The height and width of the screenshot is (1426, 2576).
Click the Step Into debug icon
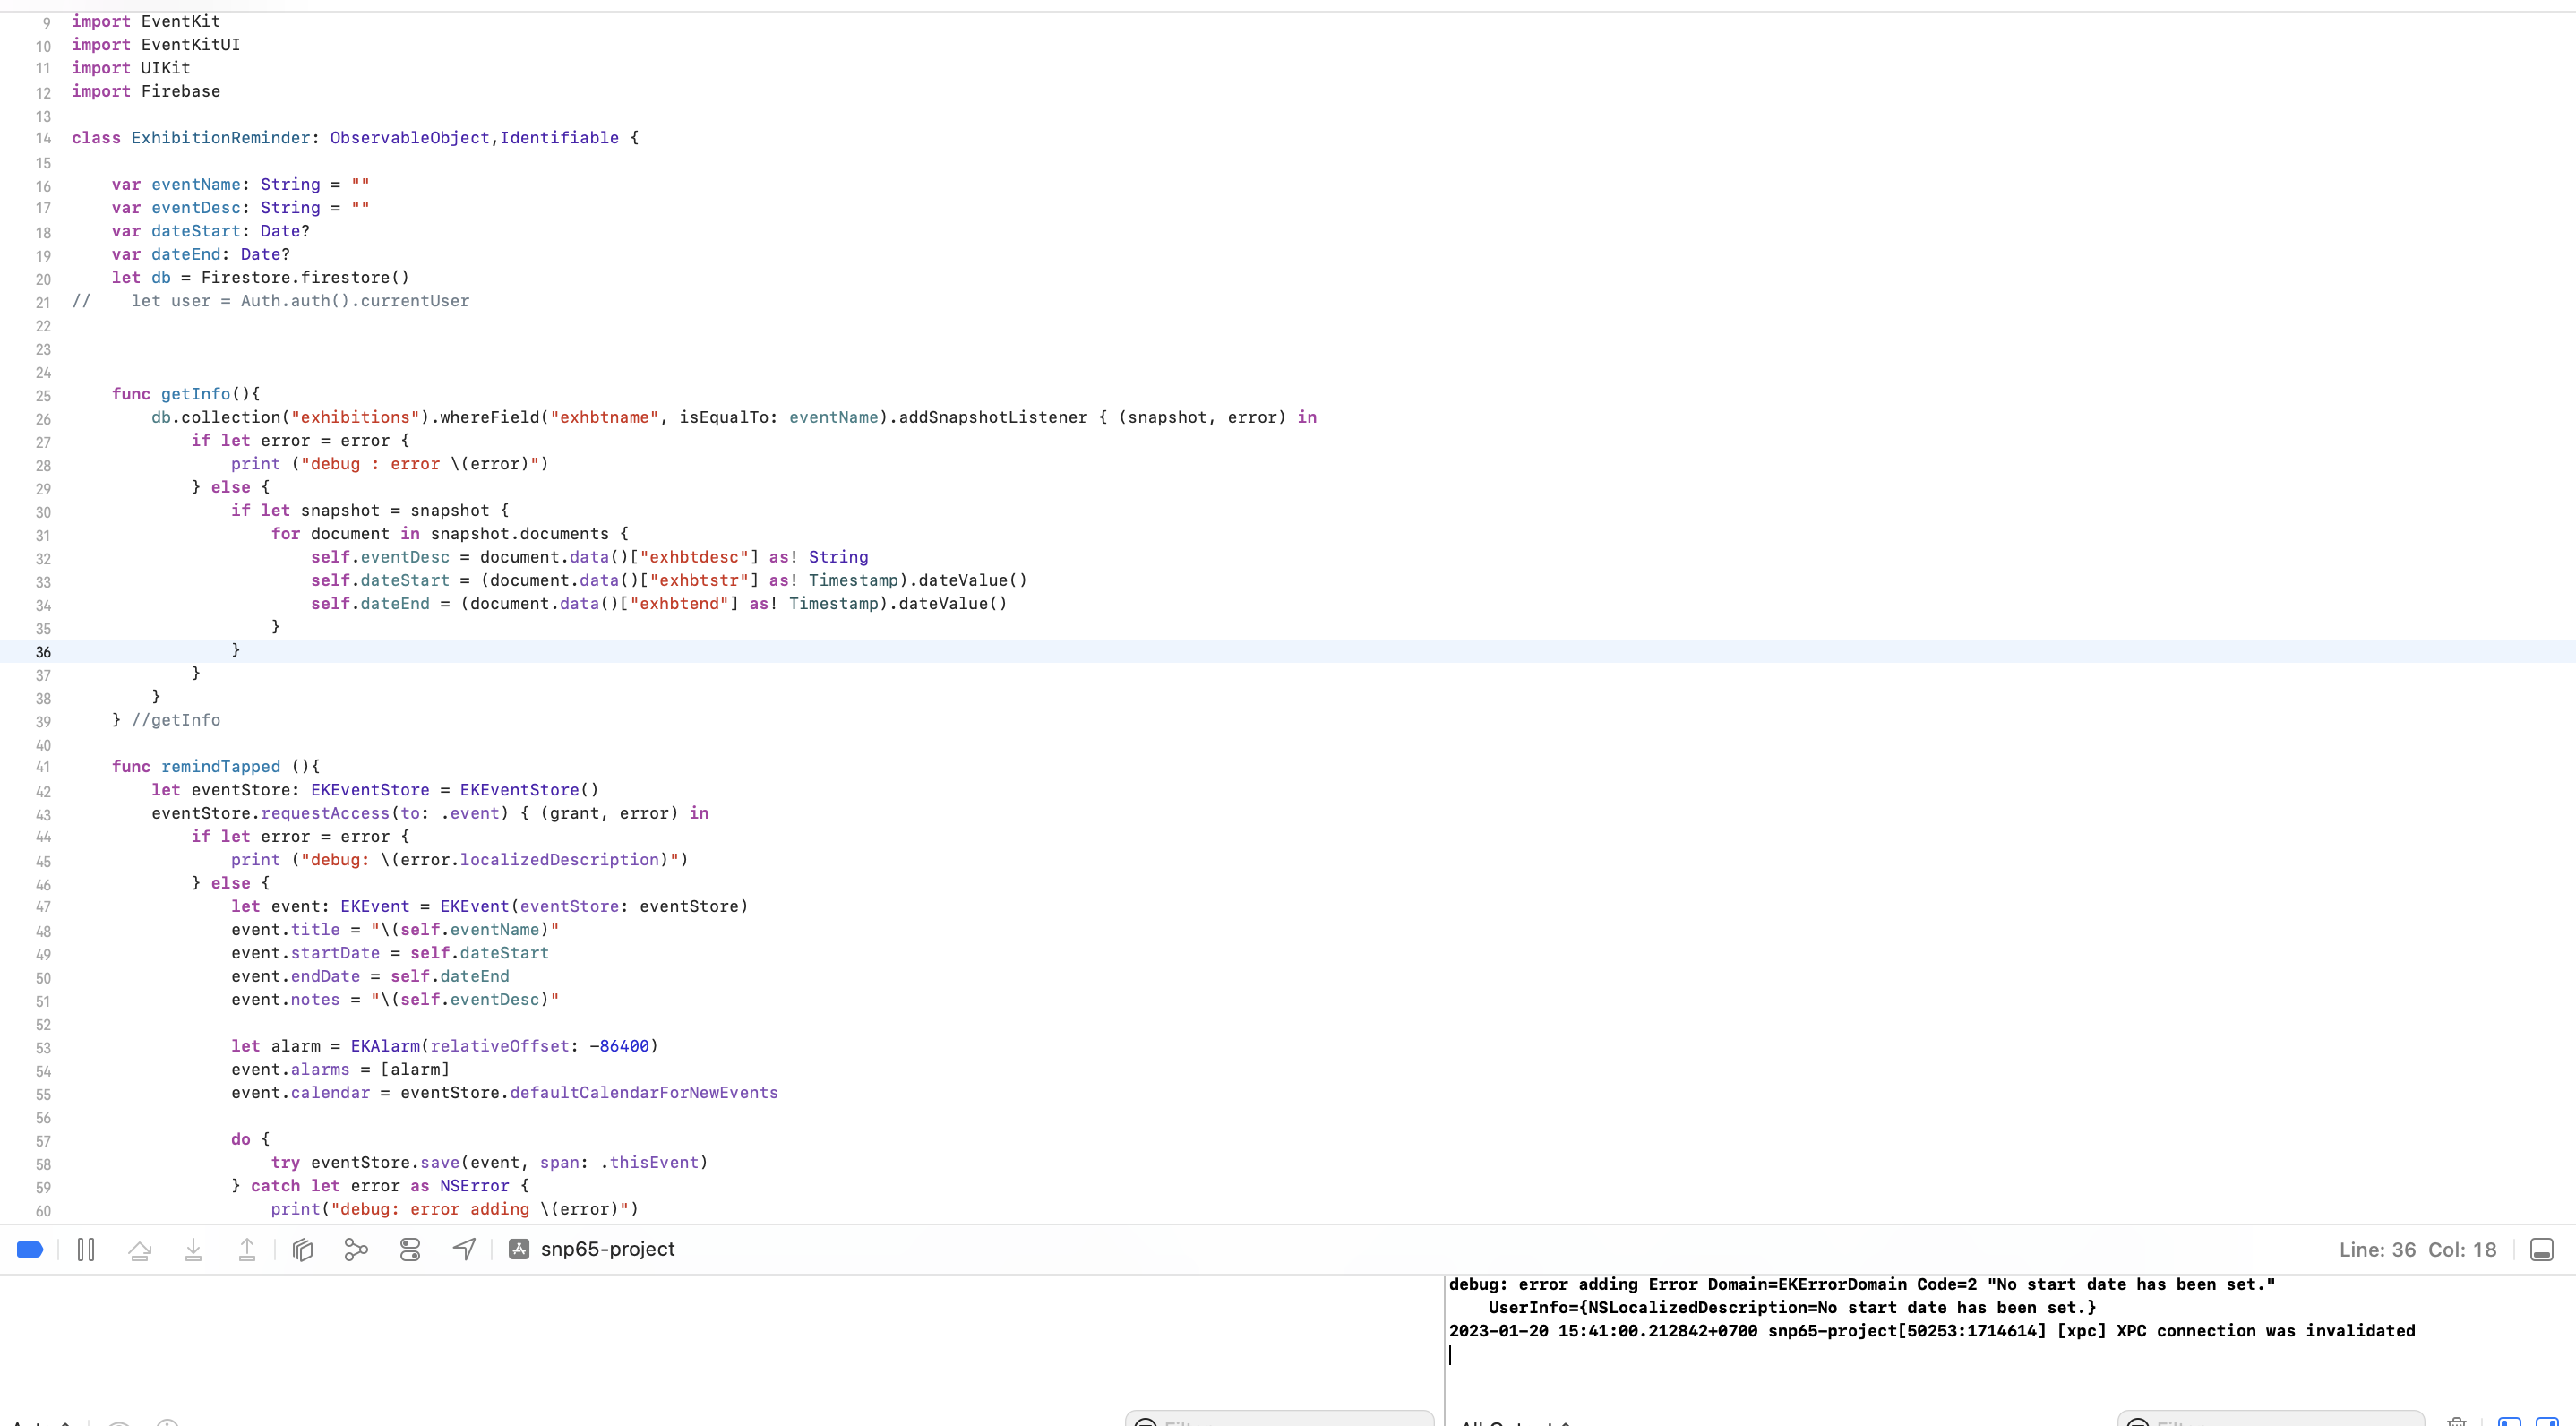tap(193, 1249)
